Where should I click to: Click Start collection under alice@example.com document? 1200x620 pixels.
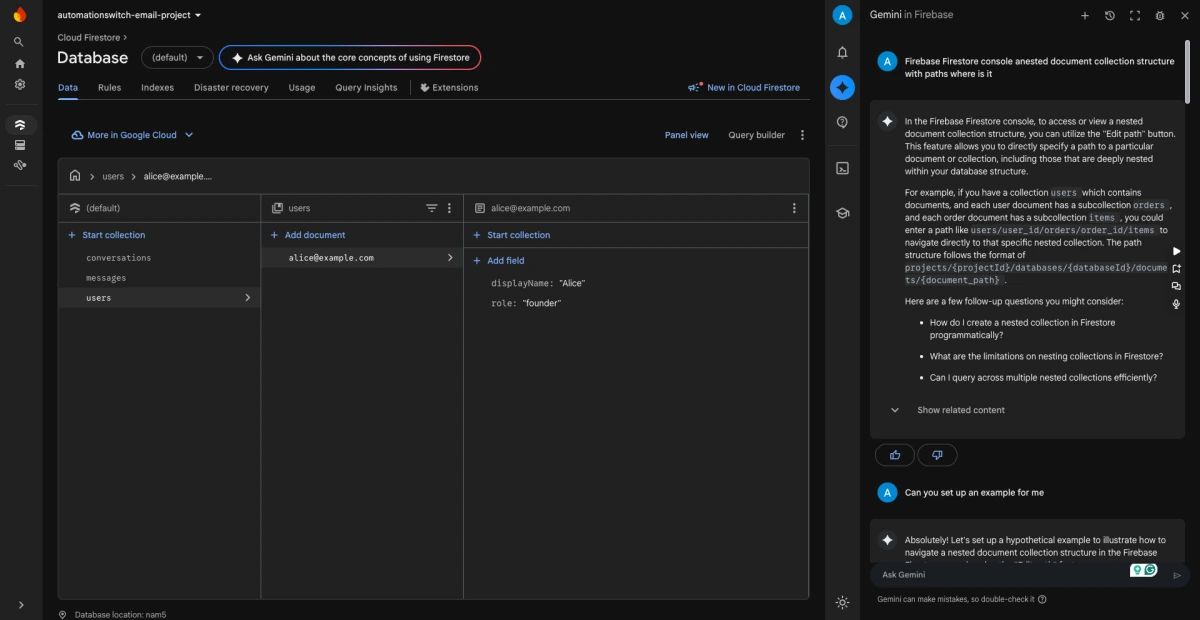click(511, 235)
